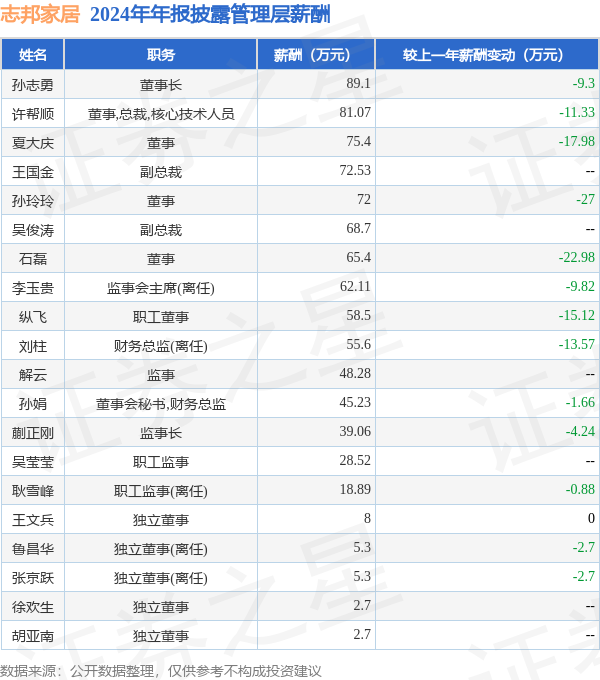Select the name 石磊

(x=33, y=259)
